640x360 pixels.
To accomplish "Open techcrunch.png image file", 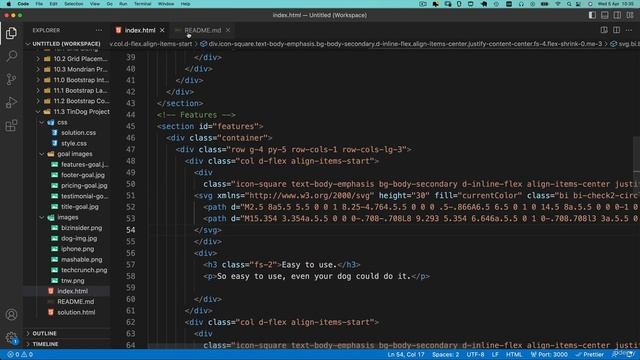I will pos(84,270).
